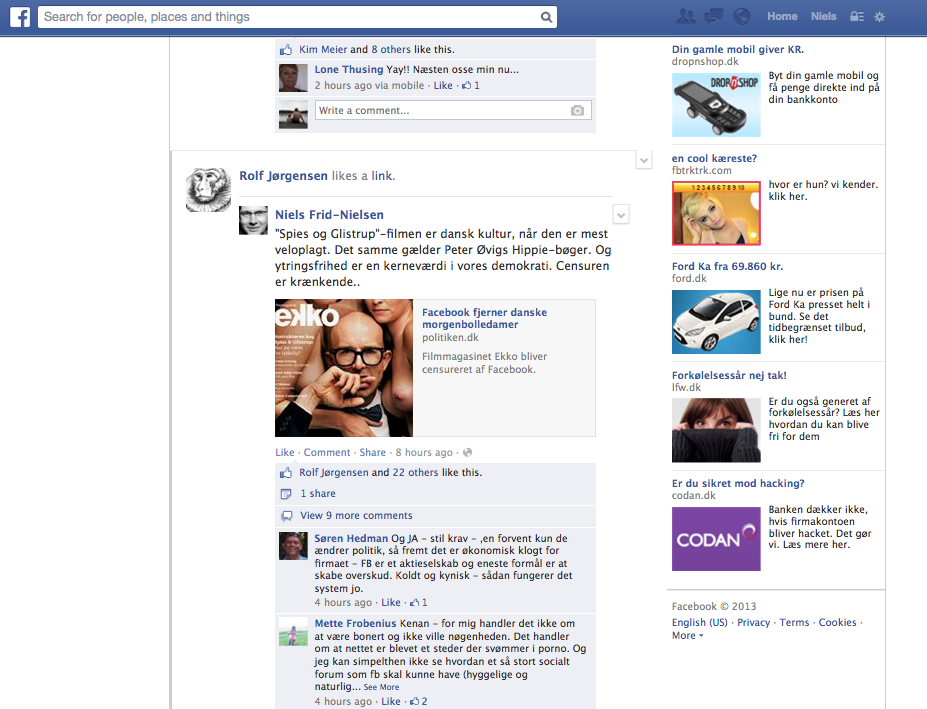The width and height of the screenshot is (927, 709).
Task: Expand View 9 more comments
Action: click(356, 516)
